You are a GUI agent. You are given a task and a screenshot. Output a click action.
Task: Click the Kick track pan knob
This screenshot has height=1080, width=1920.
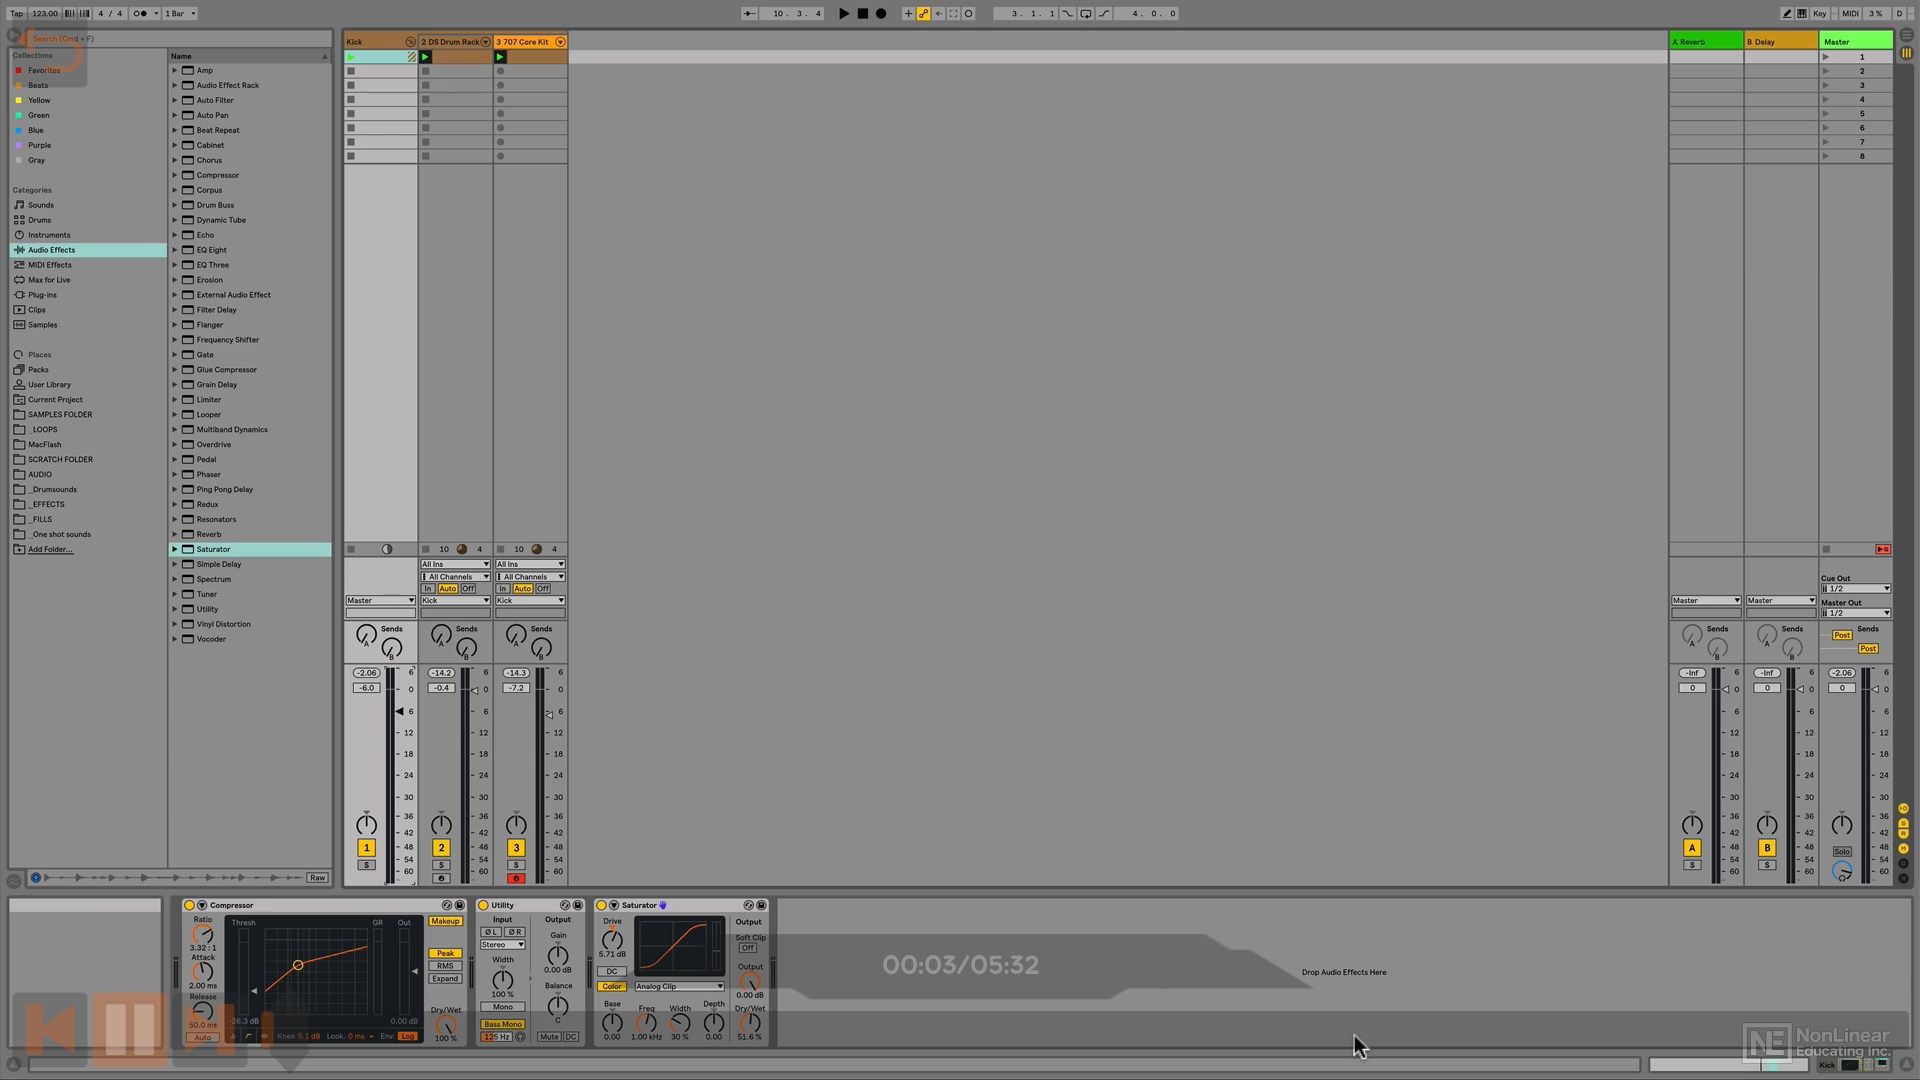click(366, 825)
